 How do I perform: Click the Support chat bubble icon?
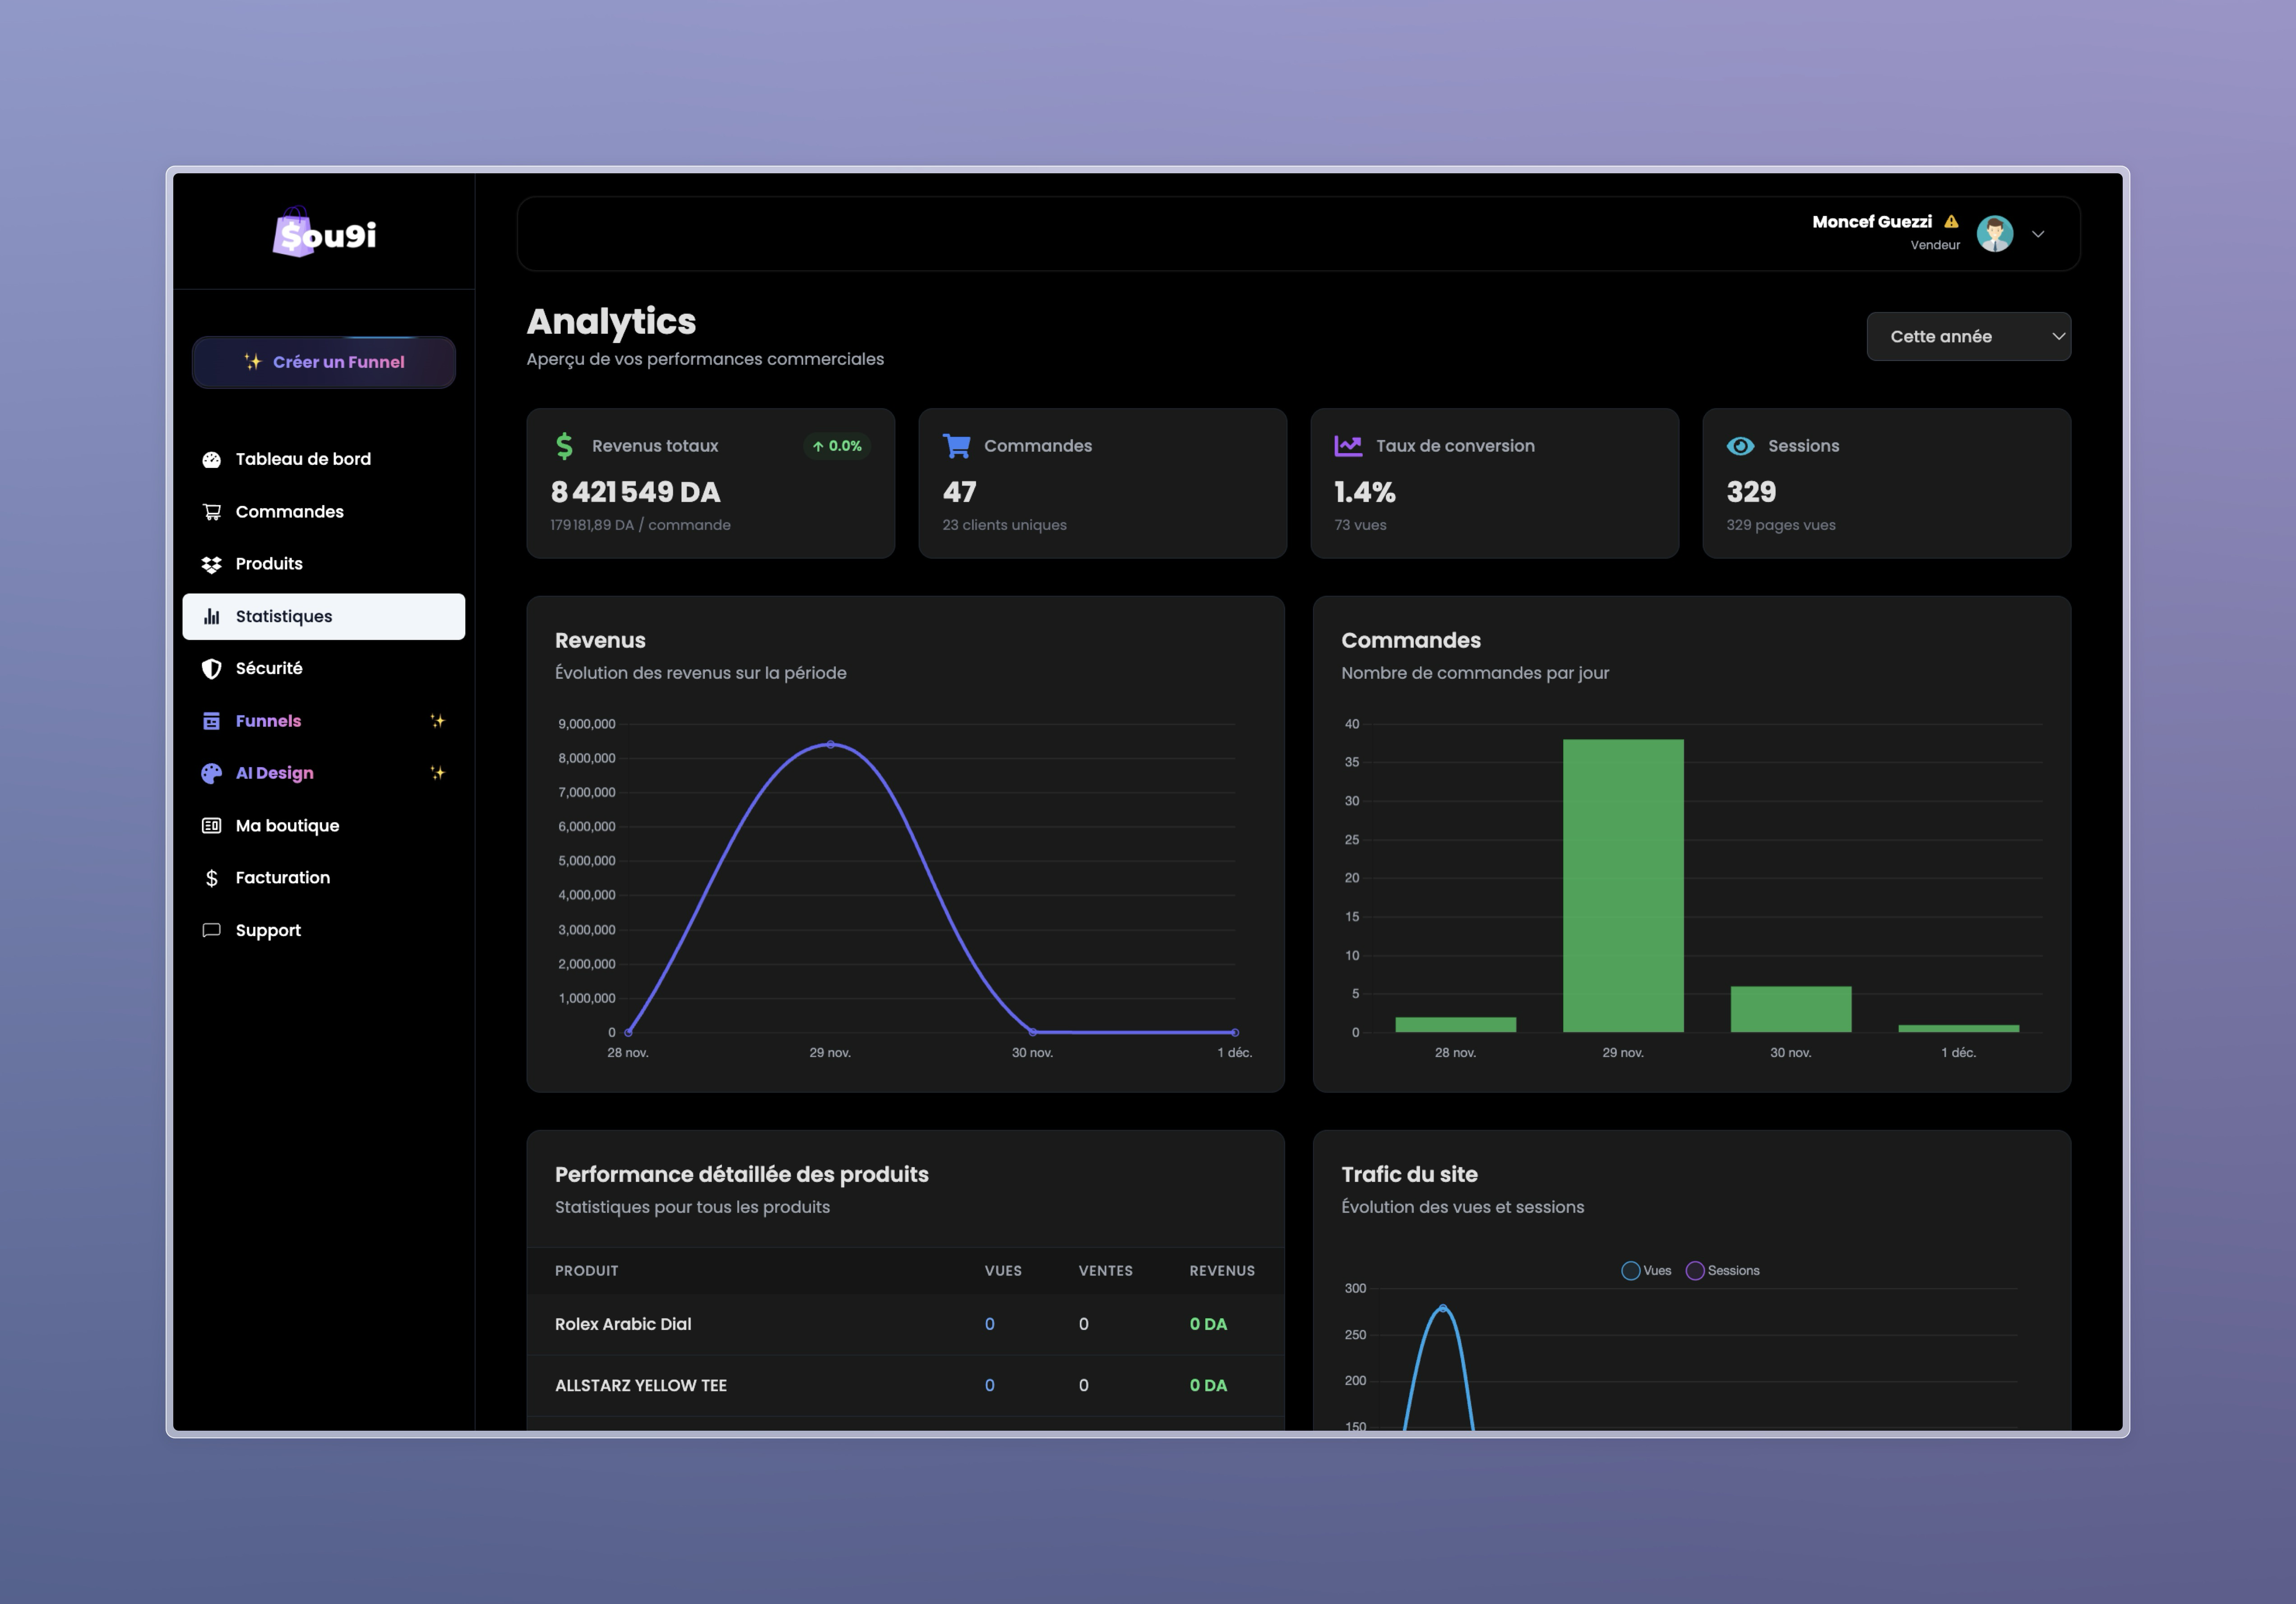pos(211,930)
